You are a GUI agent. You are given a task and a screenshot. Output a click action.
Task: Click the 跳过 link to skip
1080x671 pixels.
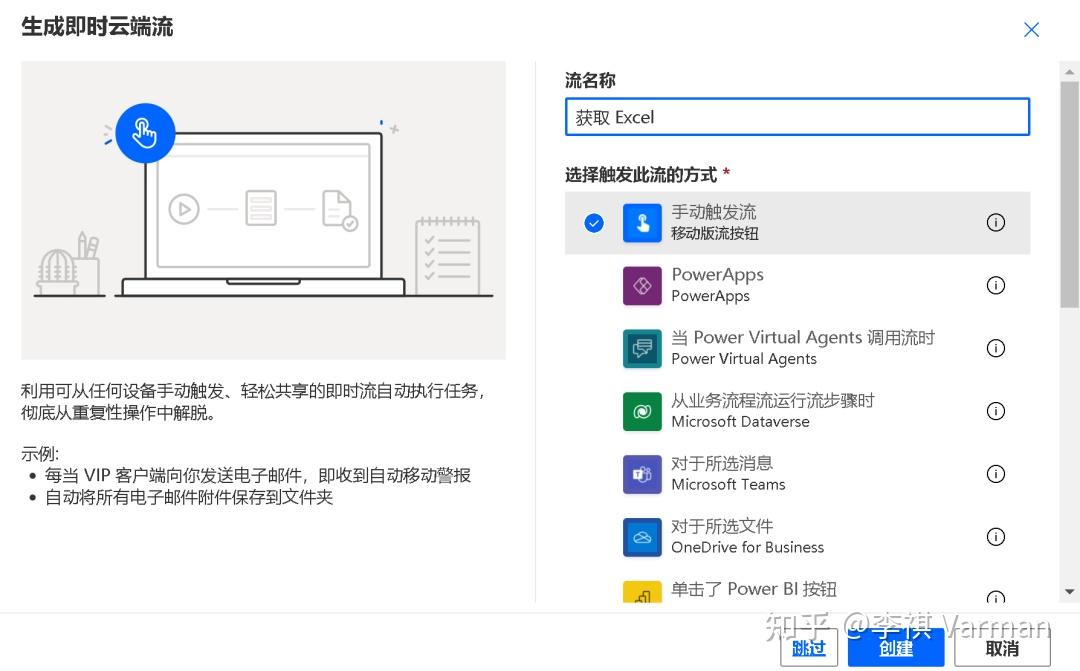pyautogui.click(x=808, y=648)
